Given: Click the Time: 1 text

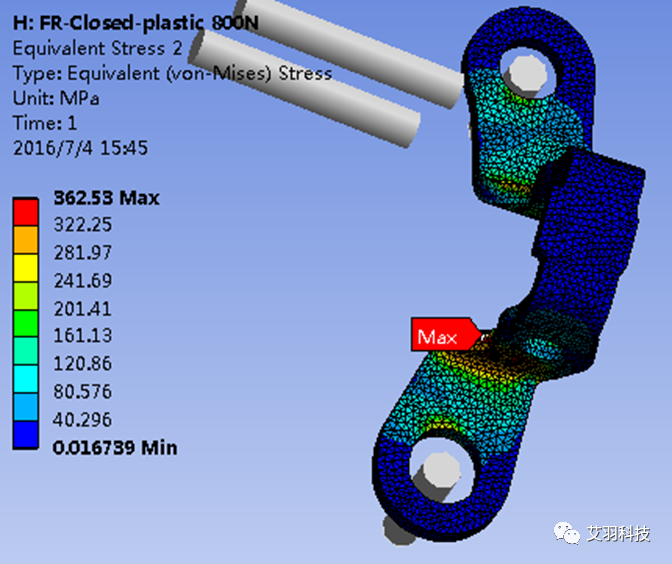Looking at the screenshot, I should (x=45, y=123).
